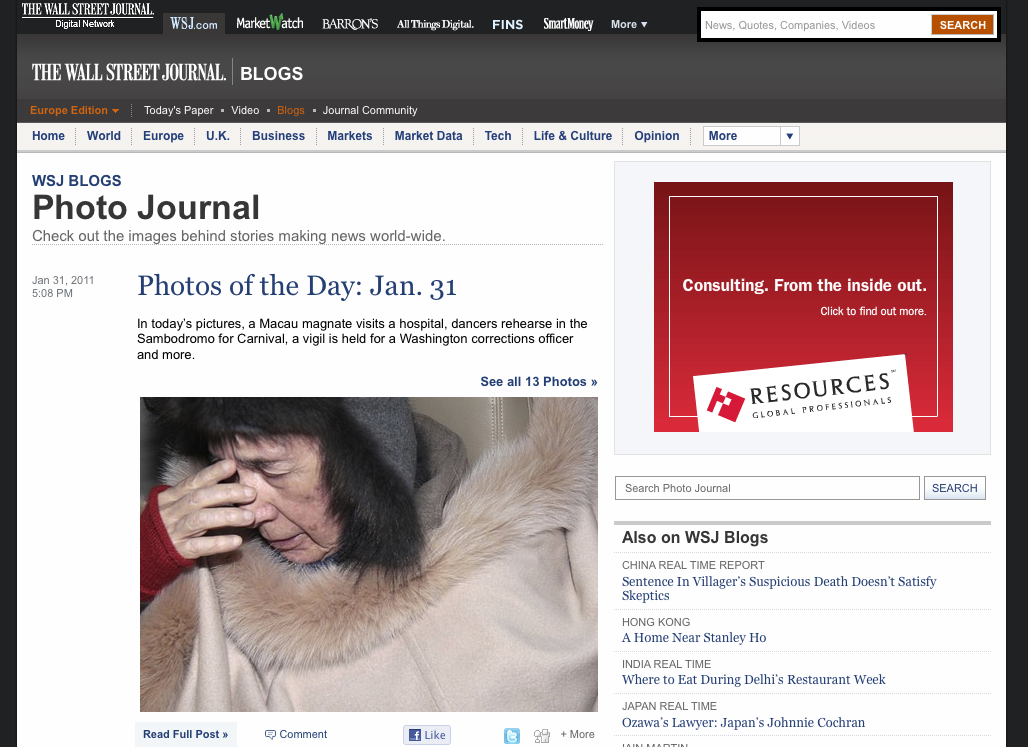Click the Search Photo Journal input field
The height and width of the screenshot is (747, 1028).
pos(767,488)
